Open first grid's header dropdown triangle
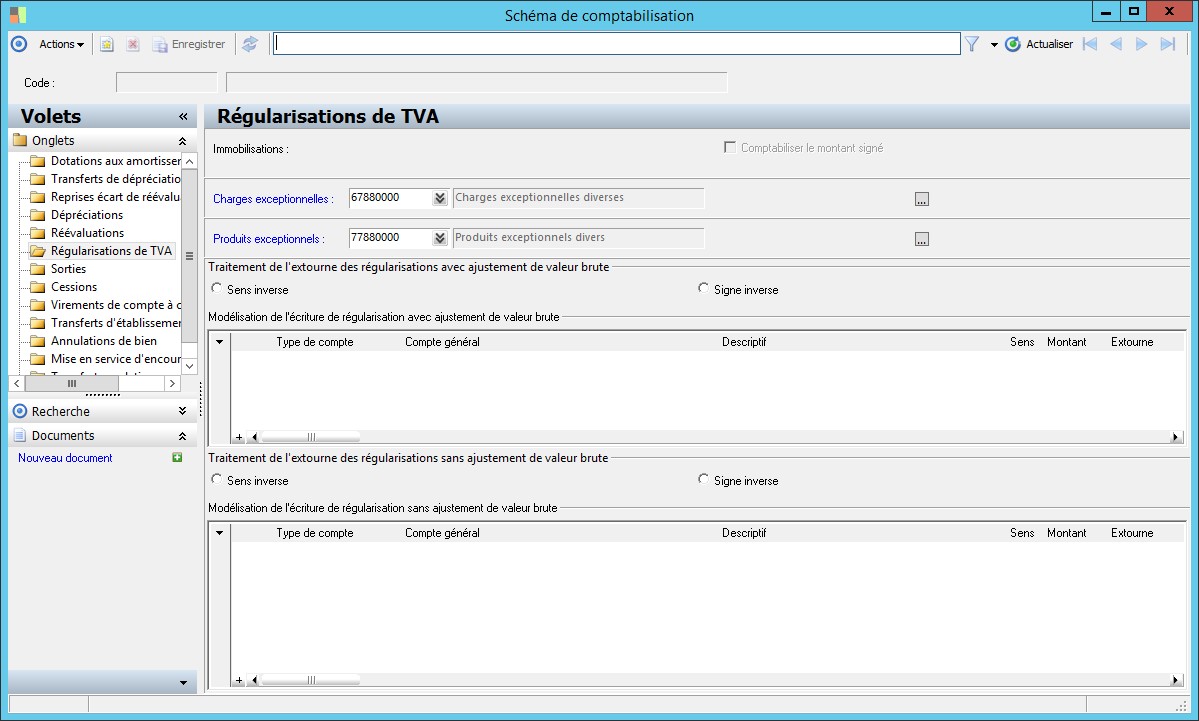 [x=219, y=342]
